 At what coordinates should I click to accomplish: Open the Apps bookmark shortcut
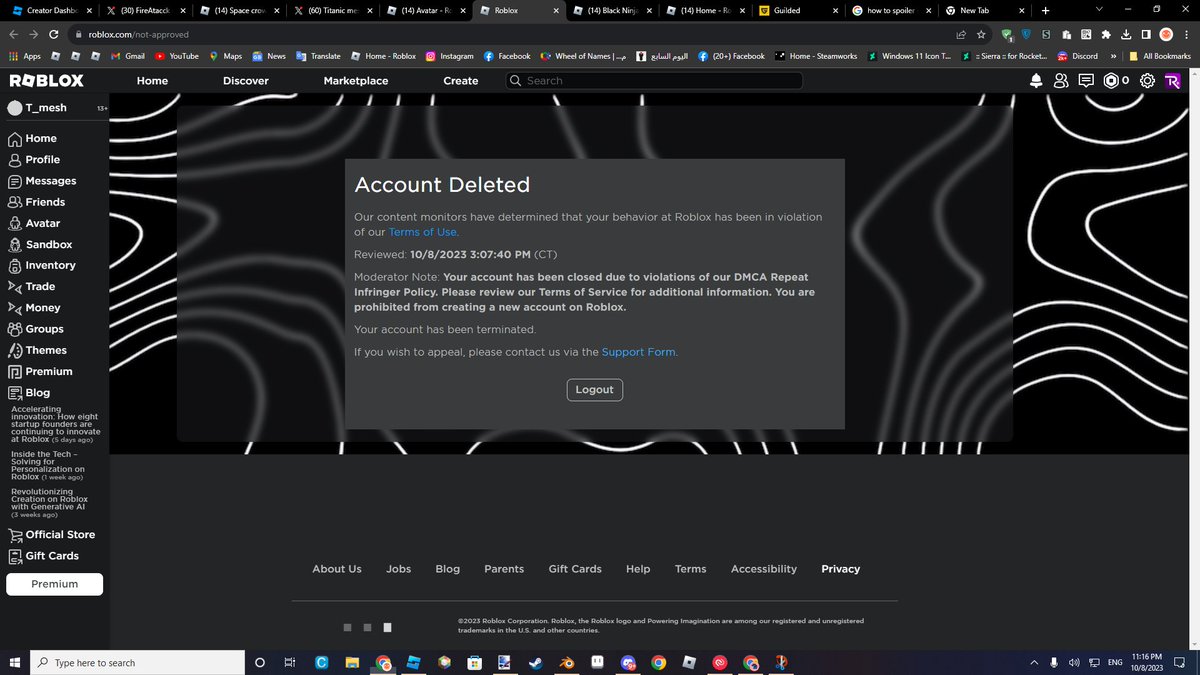(x=25, y=56)
